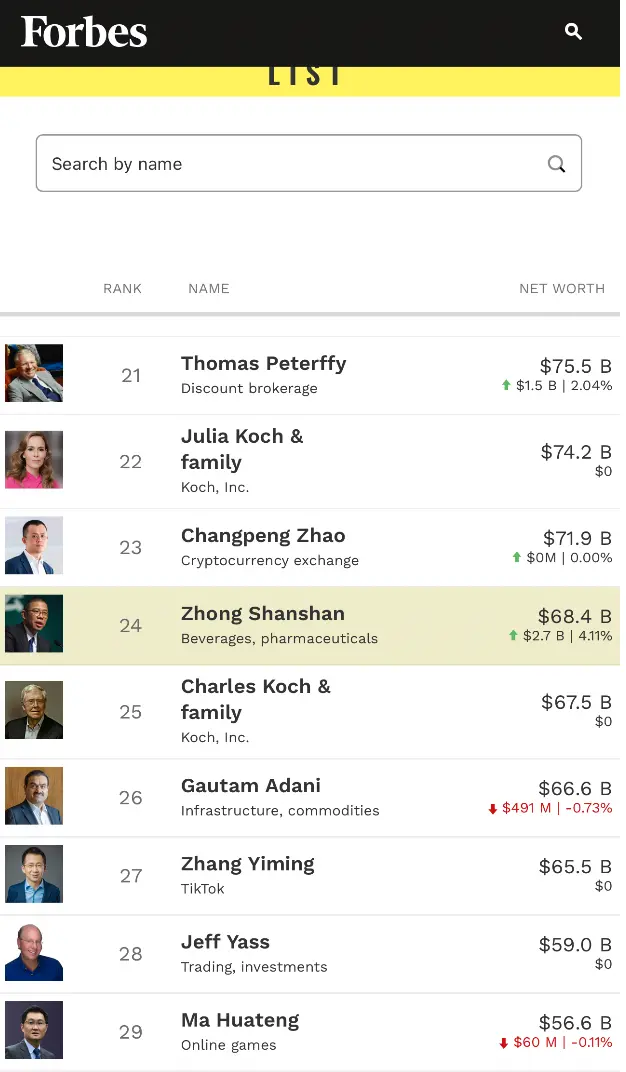Viewport: 626px width, 1072px height.
Task: Click Jeff Yass's profile photo
Action: pyautogui.click(x=34, y=952)
